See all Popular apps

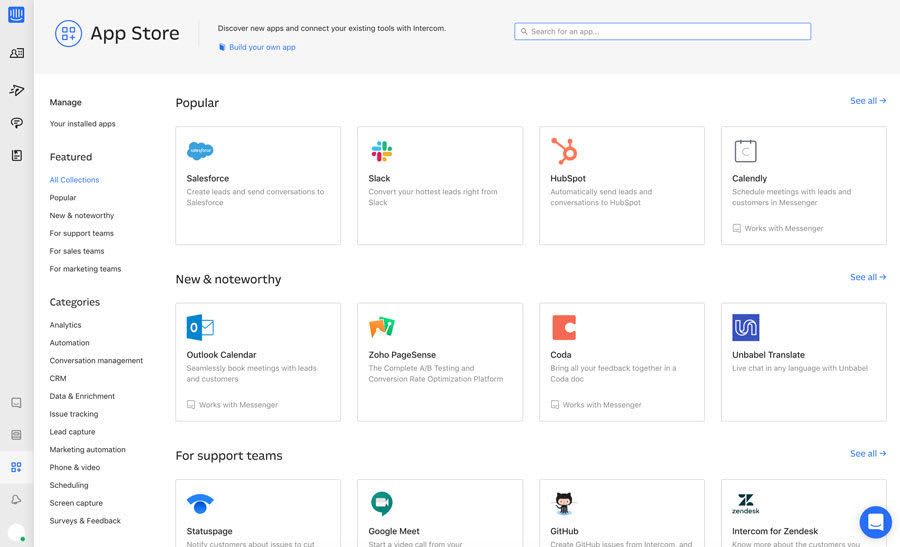[x=868, y=100]
